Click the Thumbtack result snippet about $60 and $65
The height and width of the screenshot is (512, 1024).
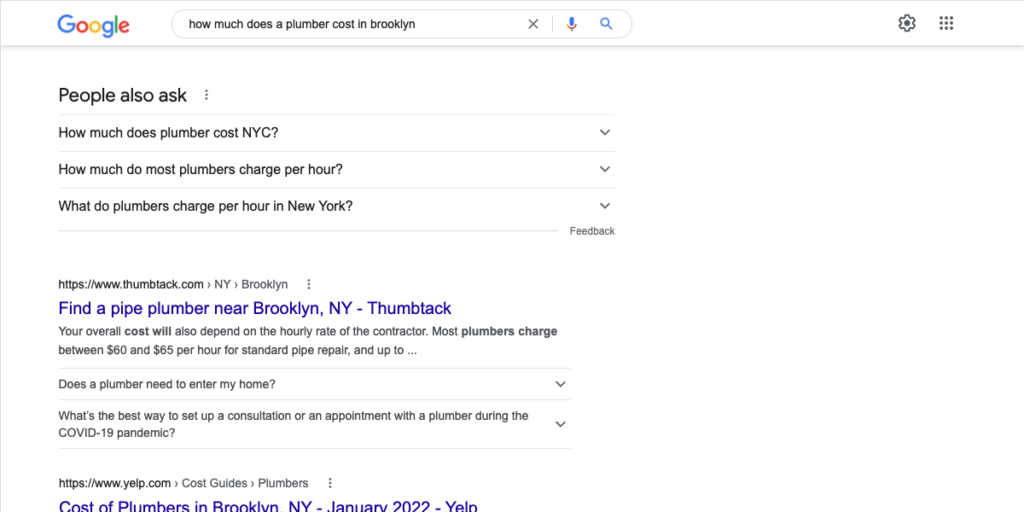pos(308,341)
